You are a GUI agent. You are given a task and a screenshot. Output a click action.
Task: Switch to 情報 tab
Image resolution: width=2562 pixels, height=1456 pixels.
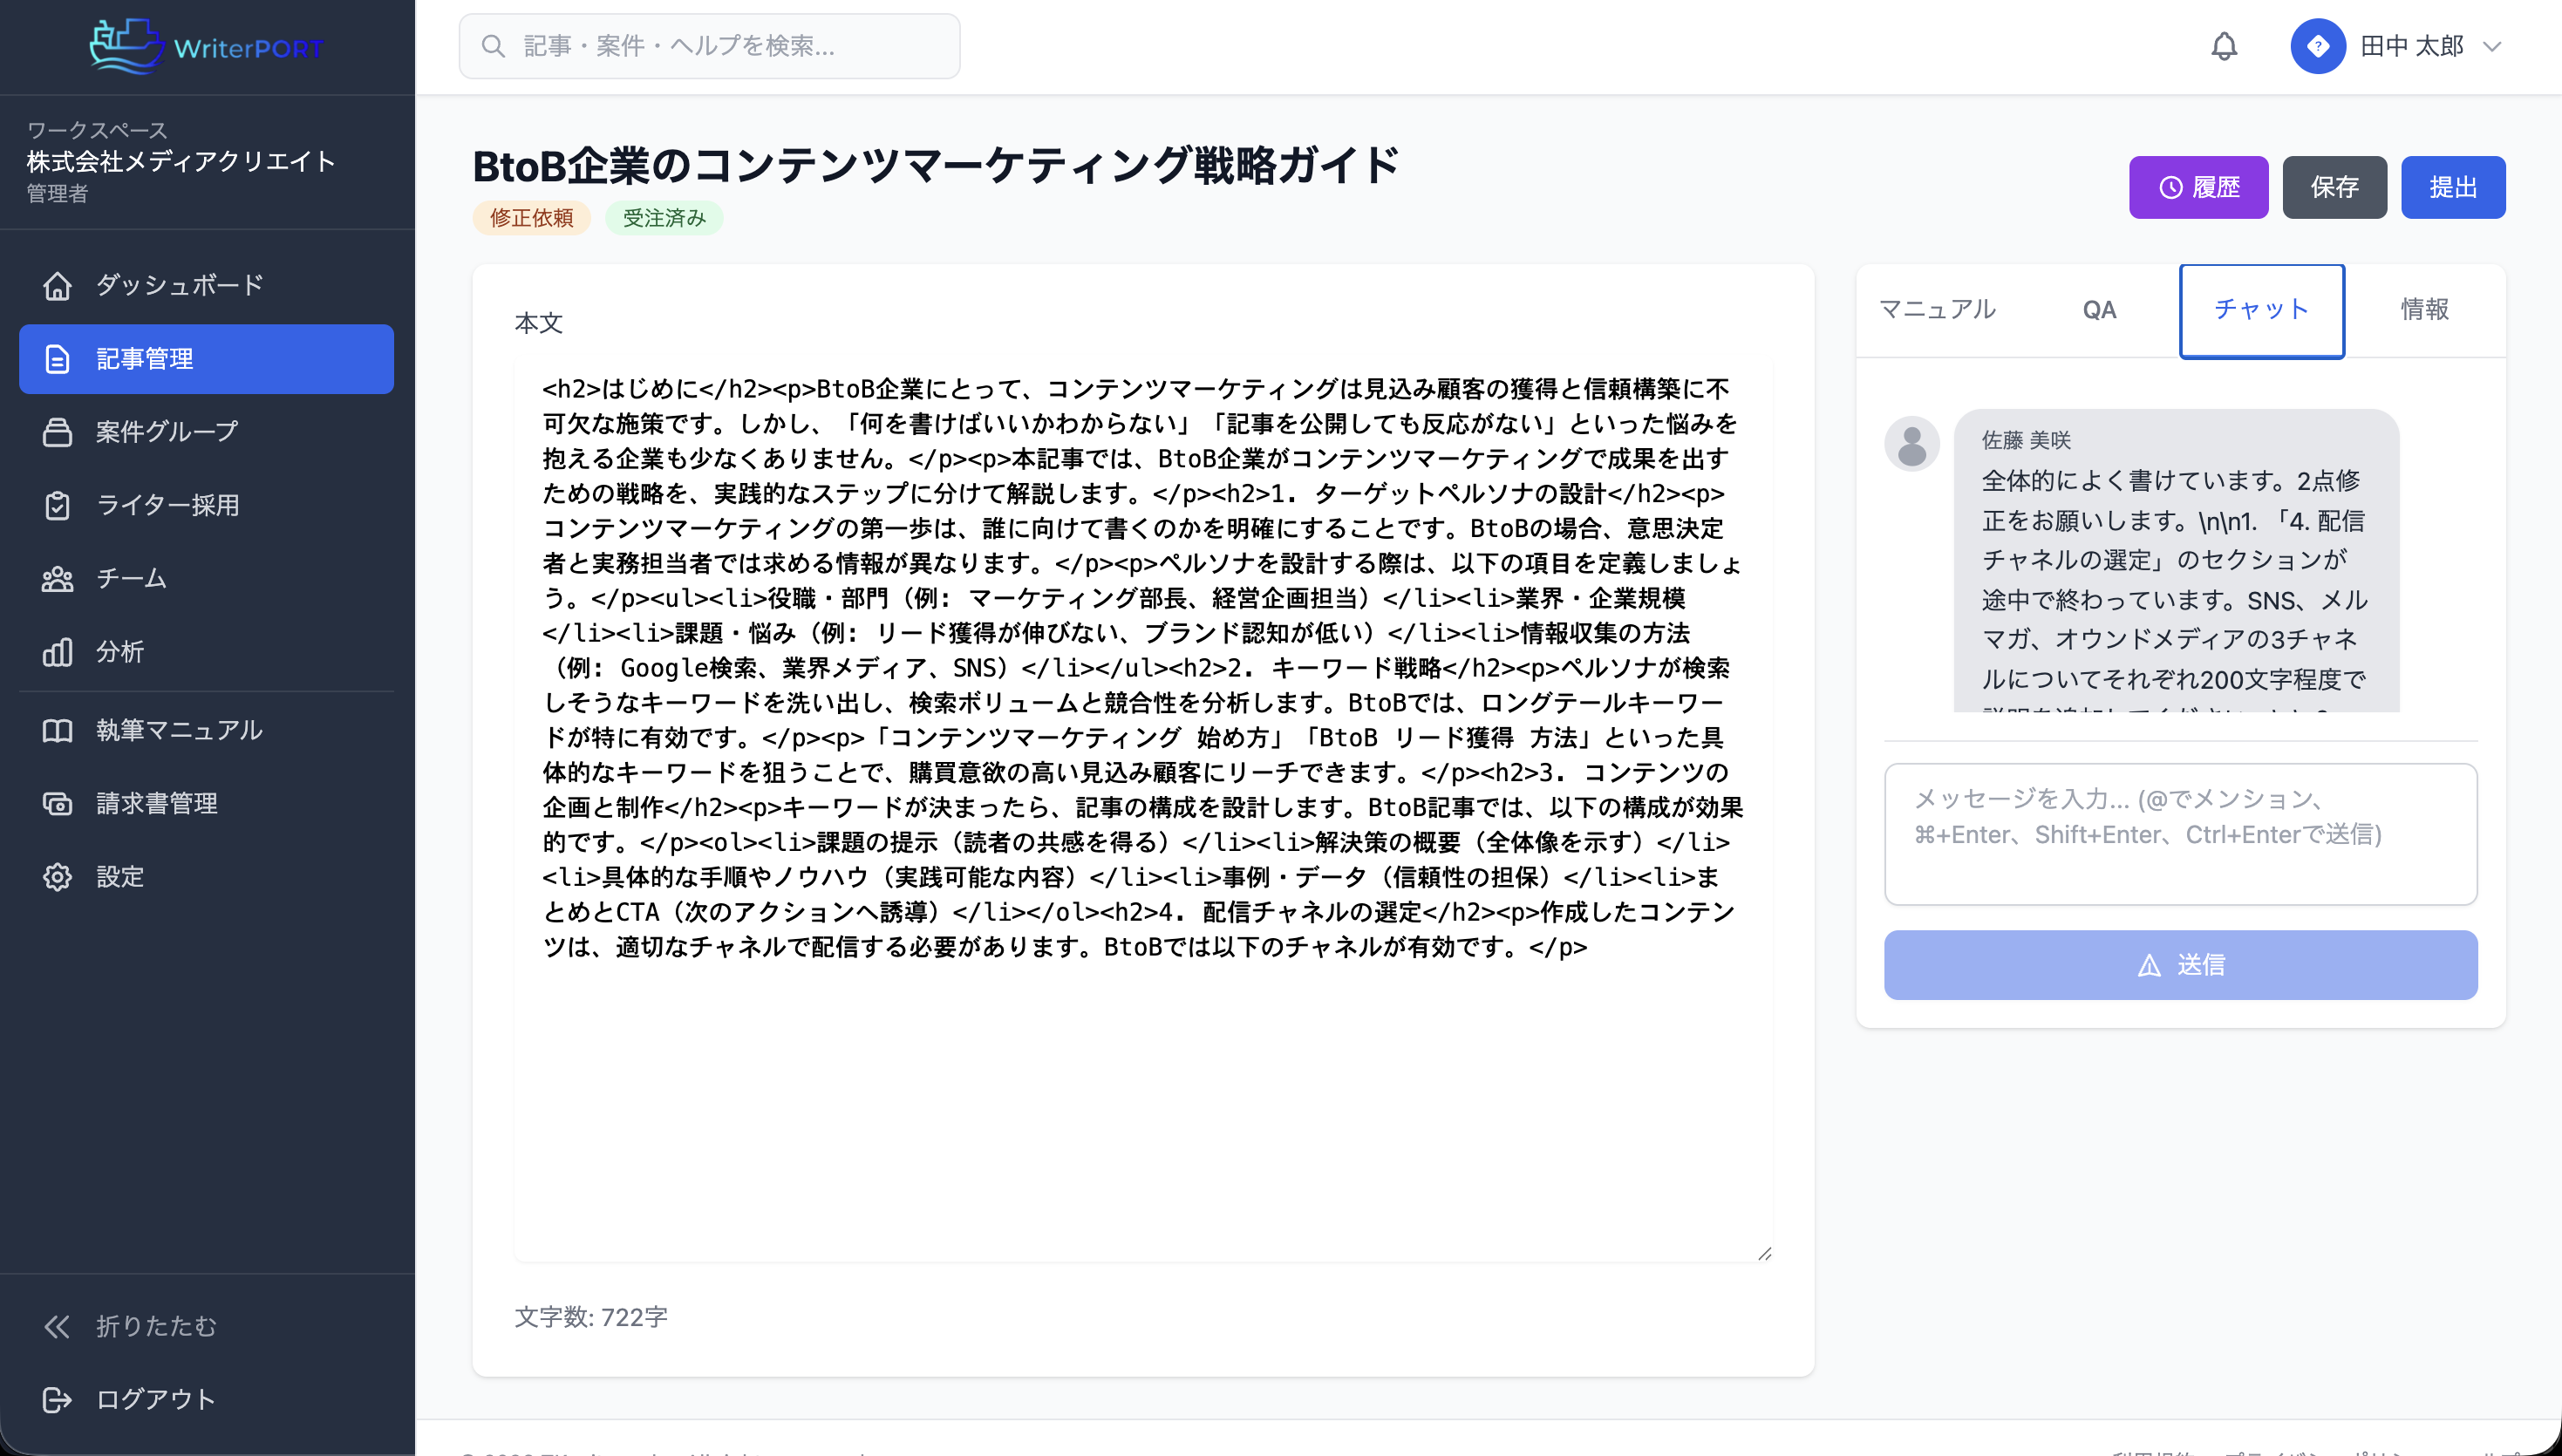[2424, 310]
